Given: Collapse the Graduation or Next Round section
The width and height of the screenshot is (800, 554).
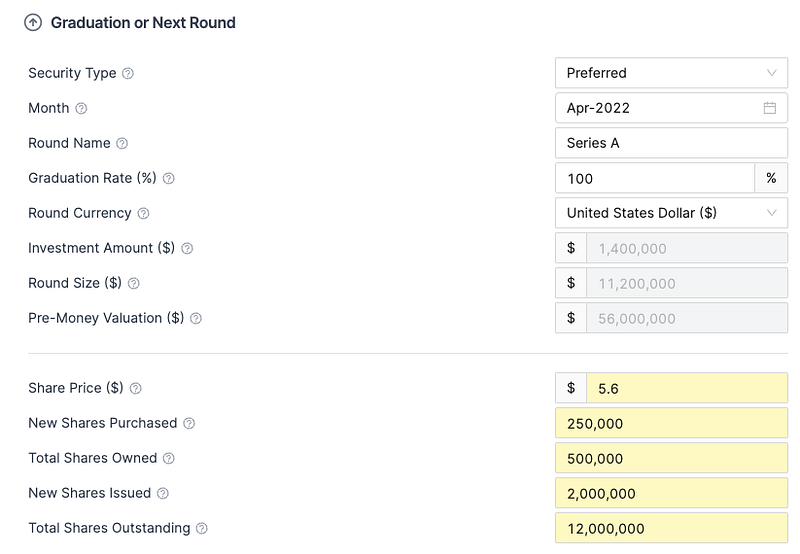Looking at the screenshot, I should pyautogui.click(x=33, y=22).
